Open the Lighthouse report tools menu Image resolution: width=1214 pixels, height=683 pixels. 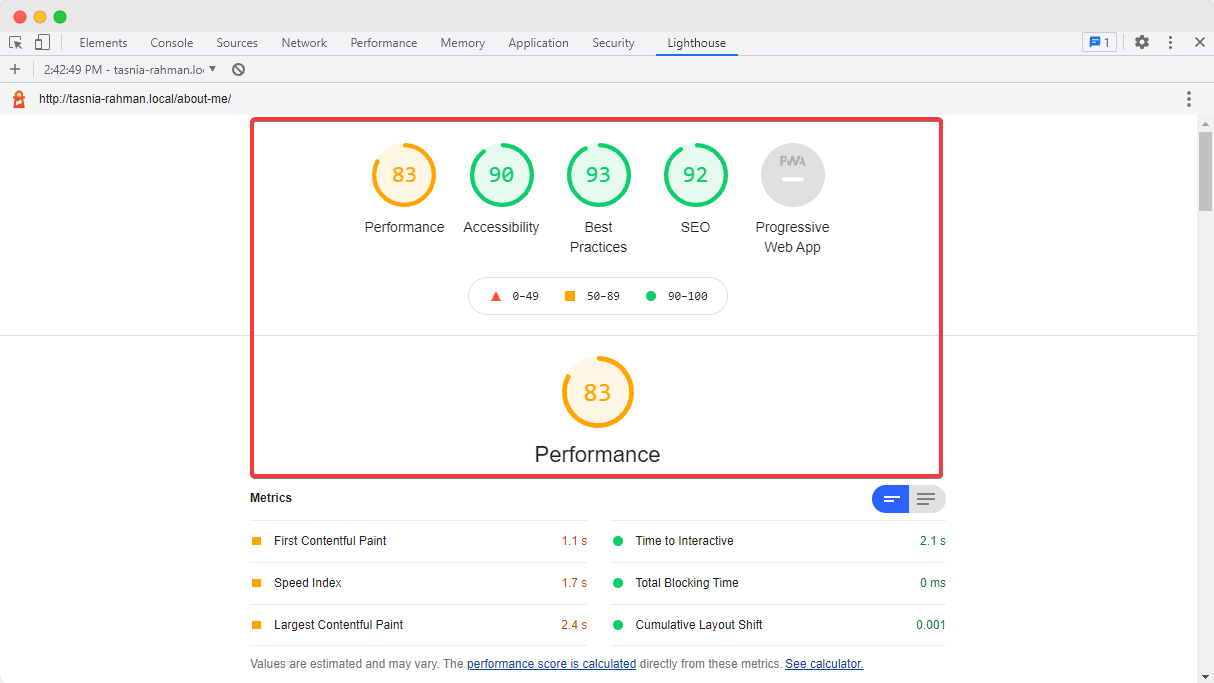1189,99
